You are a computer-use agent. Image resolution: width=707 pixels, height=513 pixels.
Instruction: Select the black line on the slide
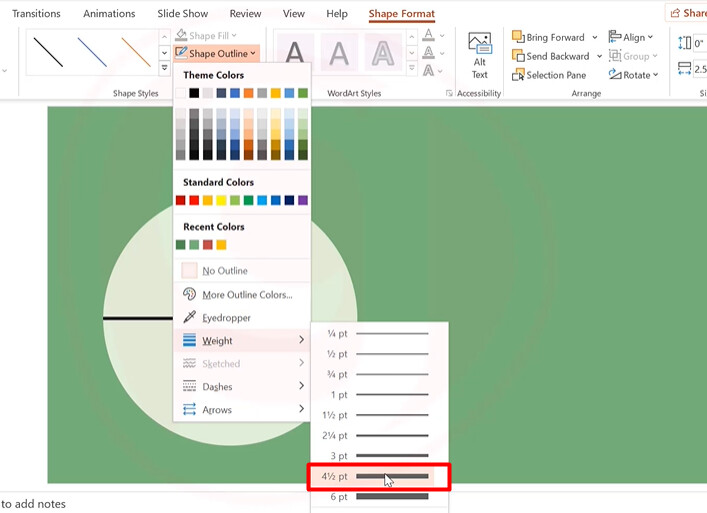138,318
